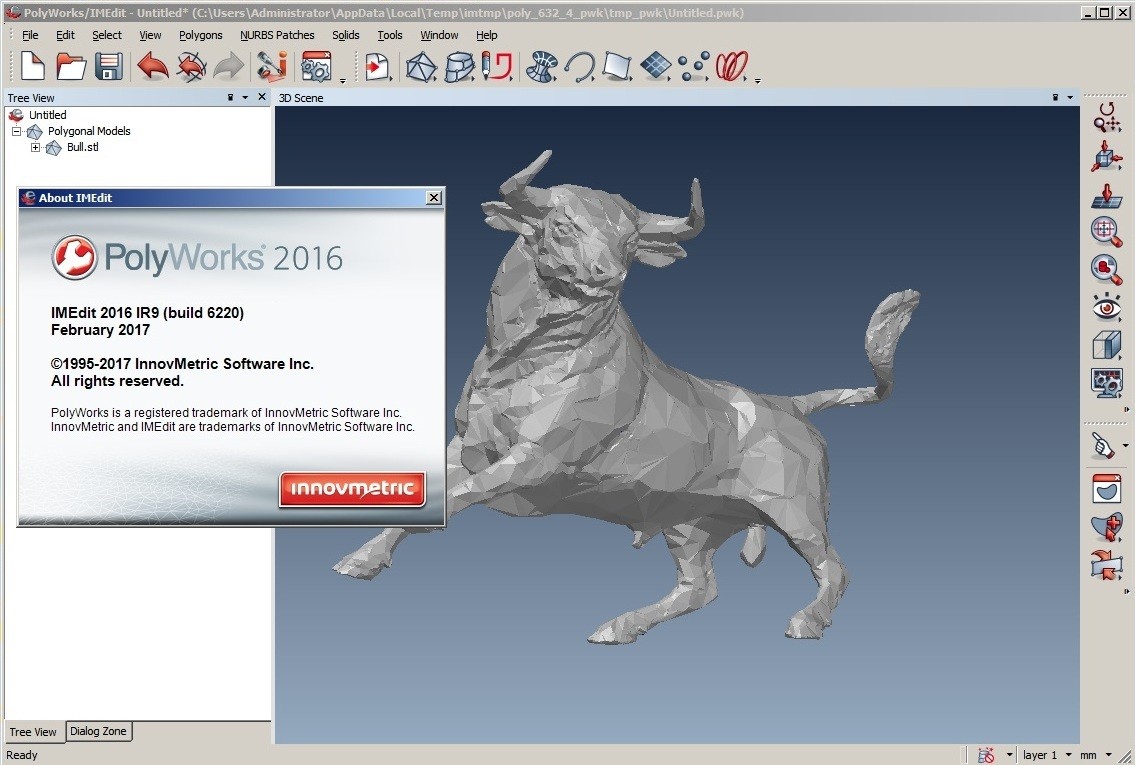Select the Untitled project root in tree
Image resolution: width=1135 pixels, height=765 pixels.
[47, 115]
